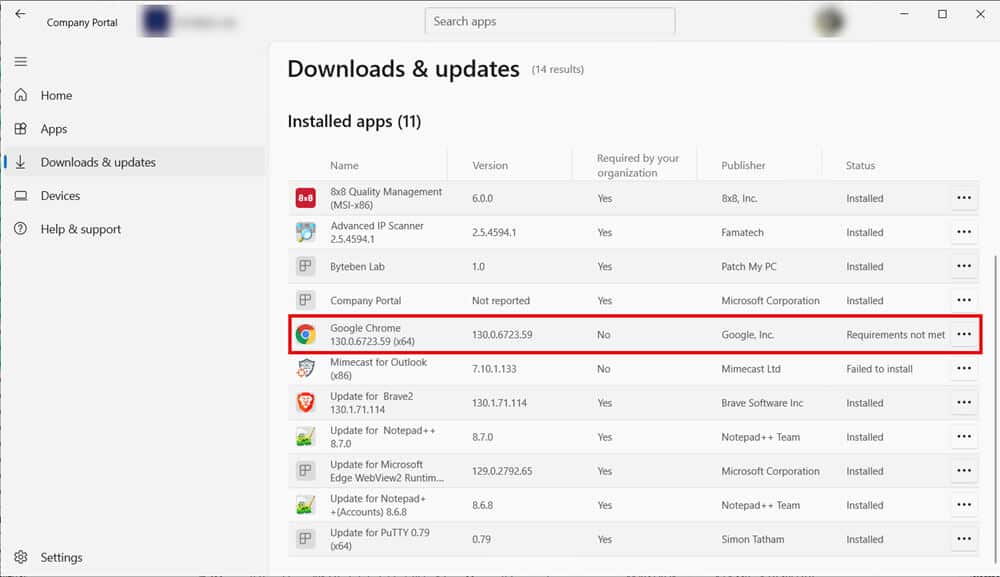Open the hamburger navigation menu
1000x577 pixels.
[x=20, y=62]
